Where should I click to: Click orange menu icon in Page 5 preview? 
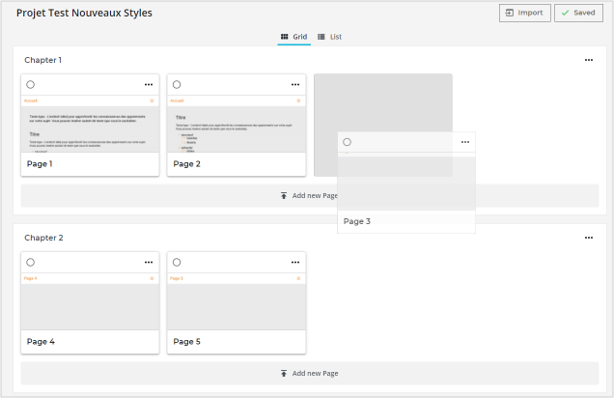(298, 279)
